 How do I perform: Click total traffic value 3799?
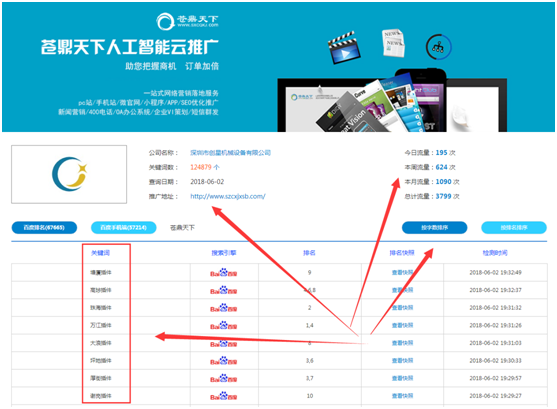[443, 197]
